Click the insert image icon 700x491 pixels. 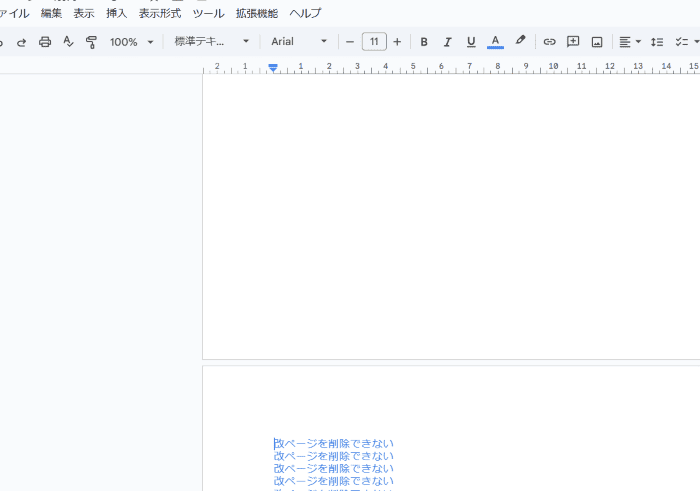coord(597,42)
